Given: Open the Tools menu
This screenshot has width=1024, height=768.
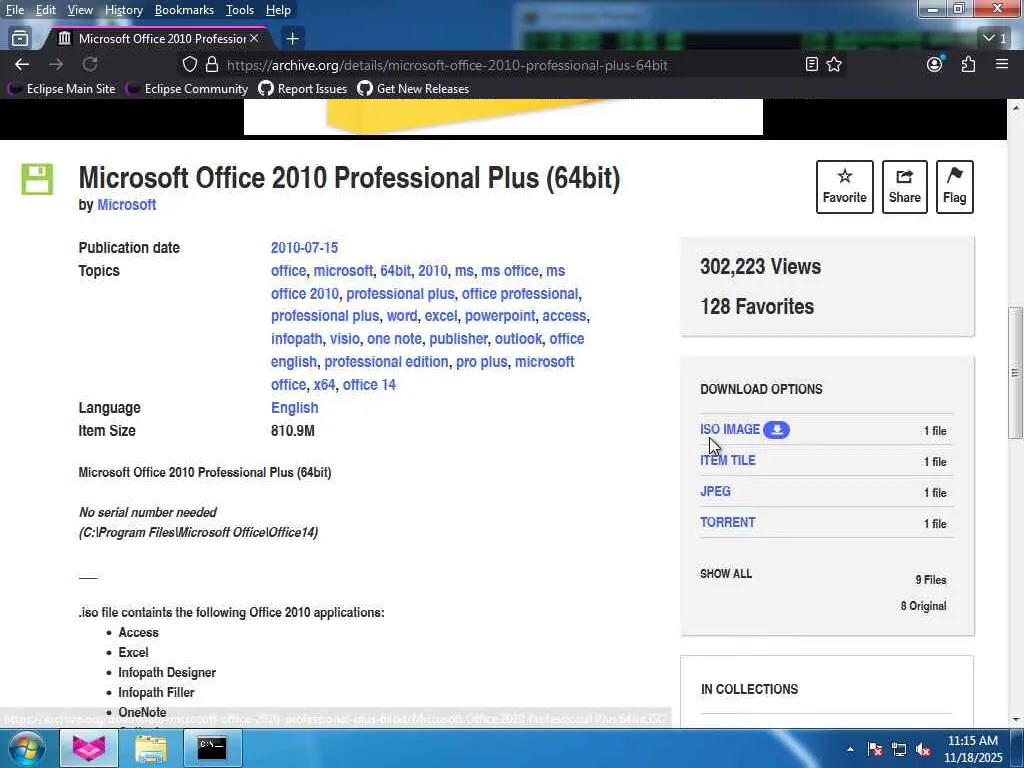Looking at the screenshot, I should click(x=240, y=10).
